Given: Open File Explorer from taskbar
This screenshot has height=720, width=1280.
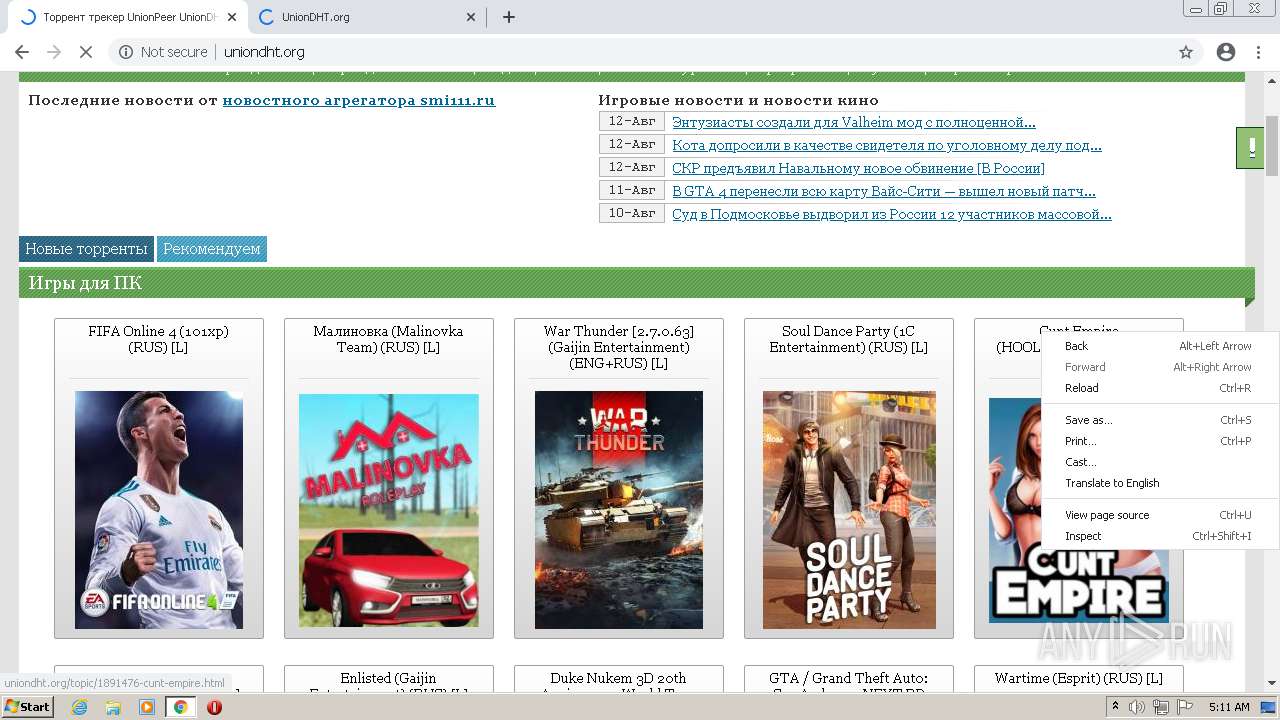Looking at the screenshot, I should (113, 707).
